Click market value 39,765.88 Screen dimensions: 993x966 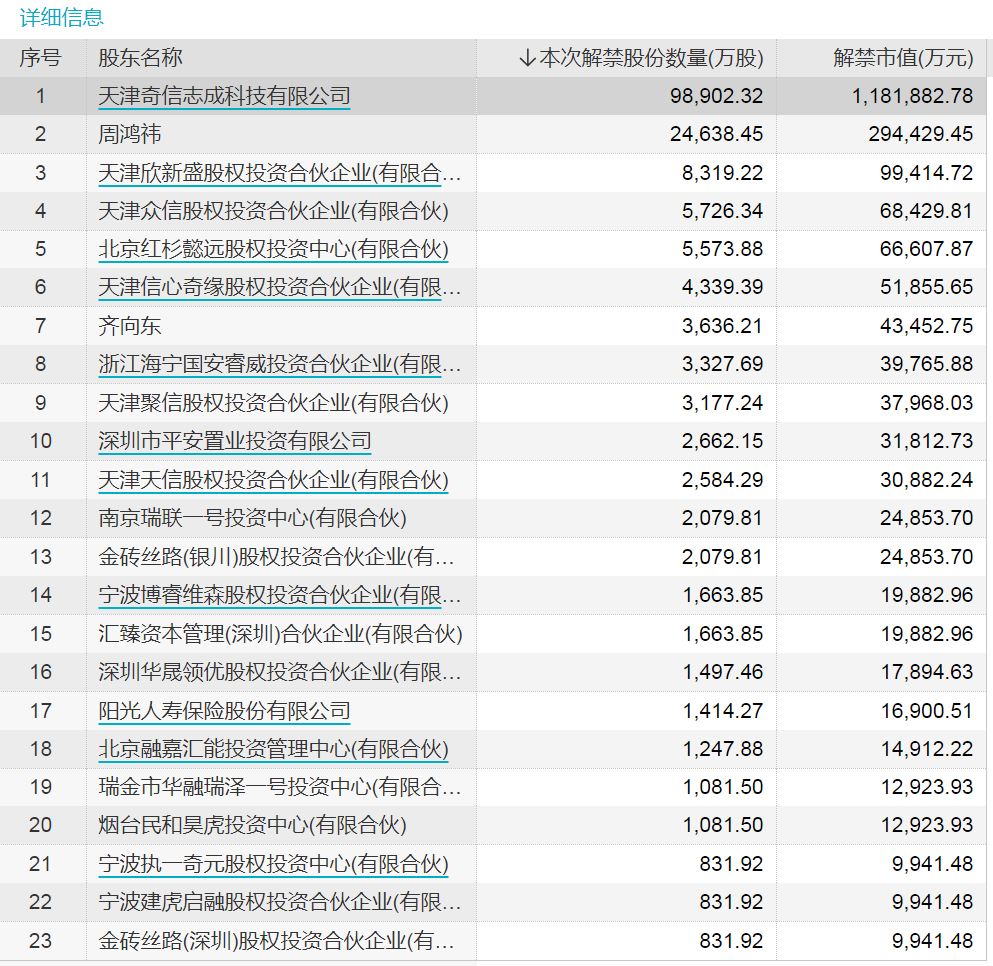click(927, 364)
